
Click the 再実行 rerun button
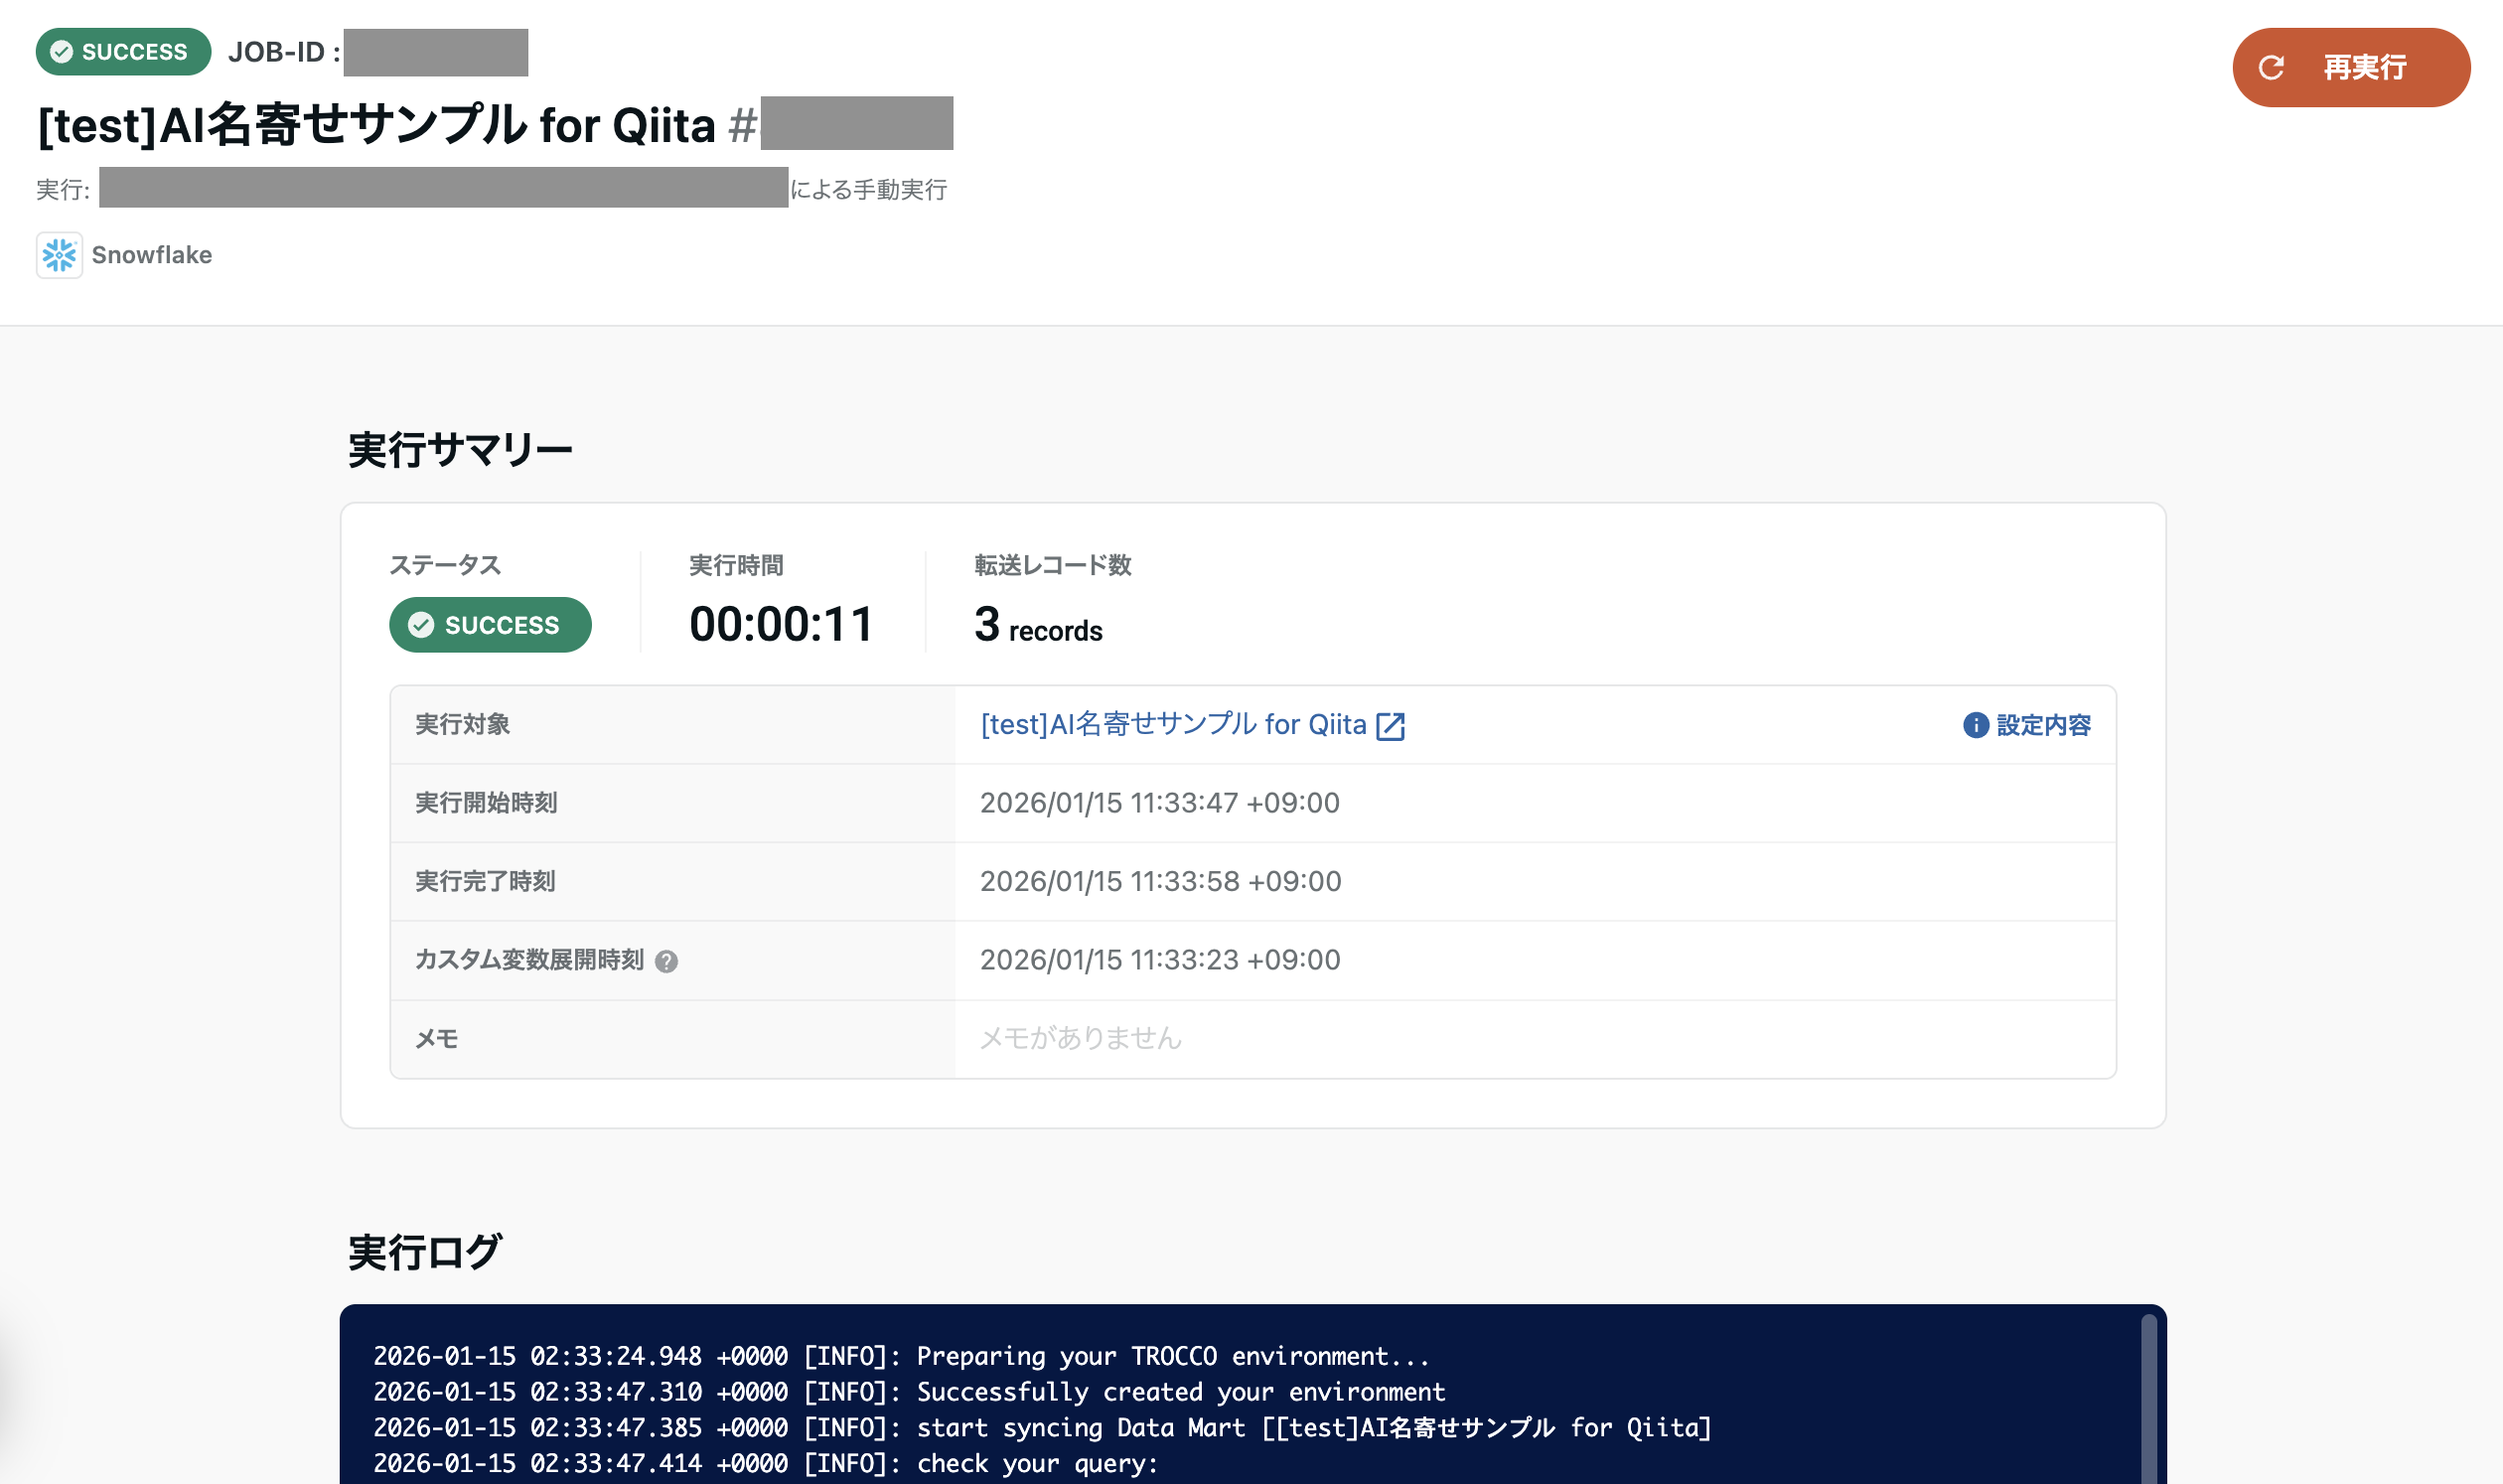2350,67
